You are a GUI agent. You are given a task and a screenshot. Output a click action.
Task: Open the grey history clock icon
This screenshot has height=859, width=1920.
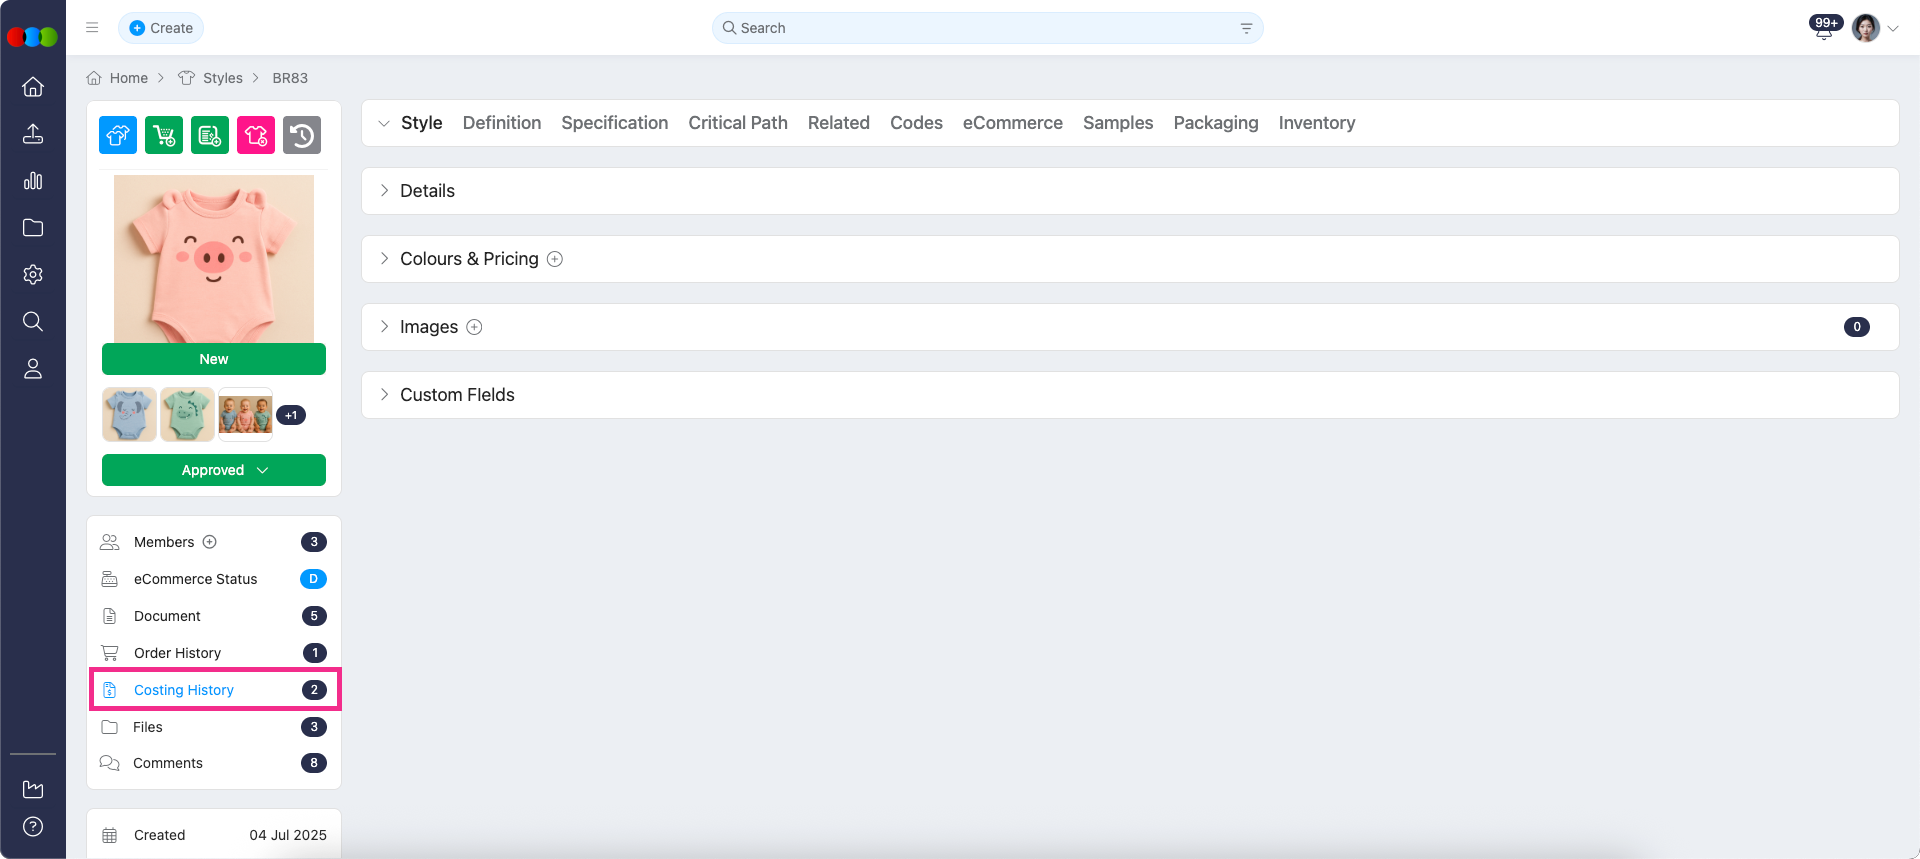coord(302,135)
